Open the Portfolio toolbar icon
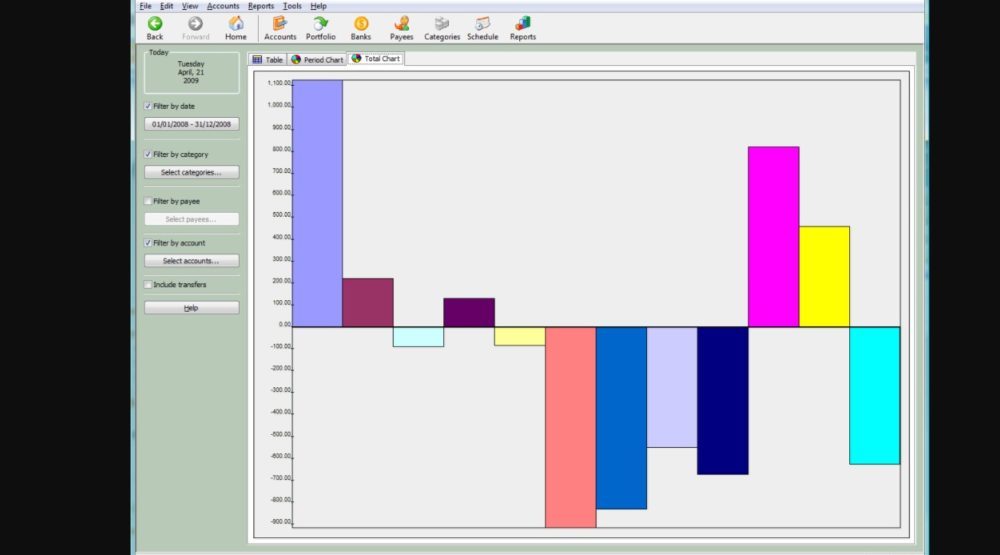The height and width of the screenshot is (555, 1000). point(321,23)
